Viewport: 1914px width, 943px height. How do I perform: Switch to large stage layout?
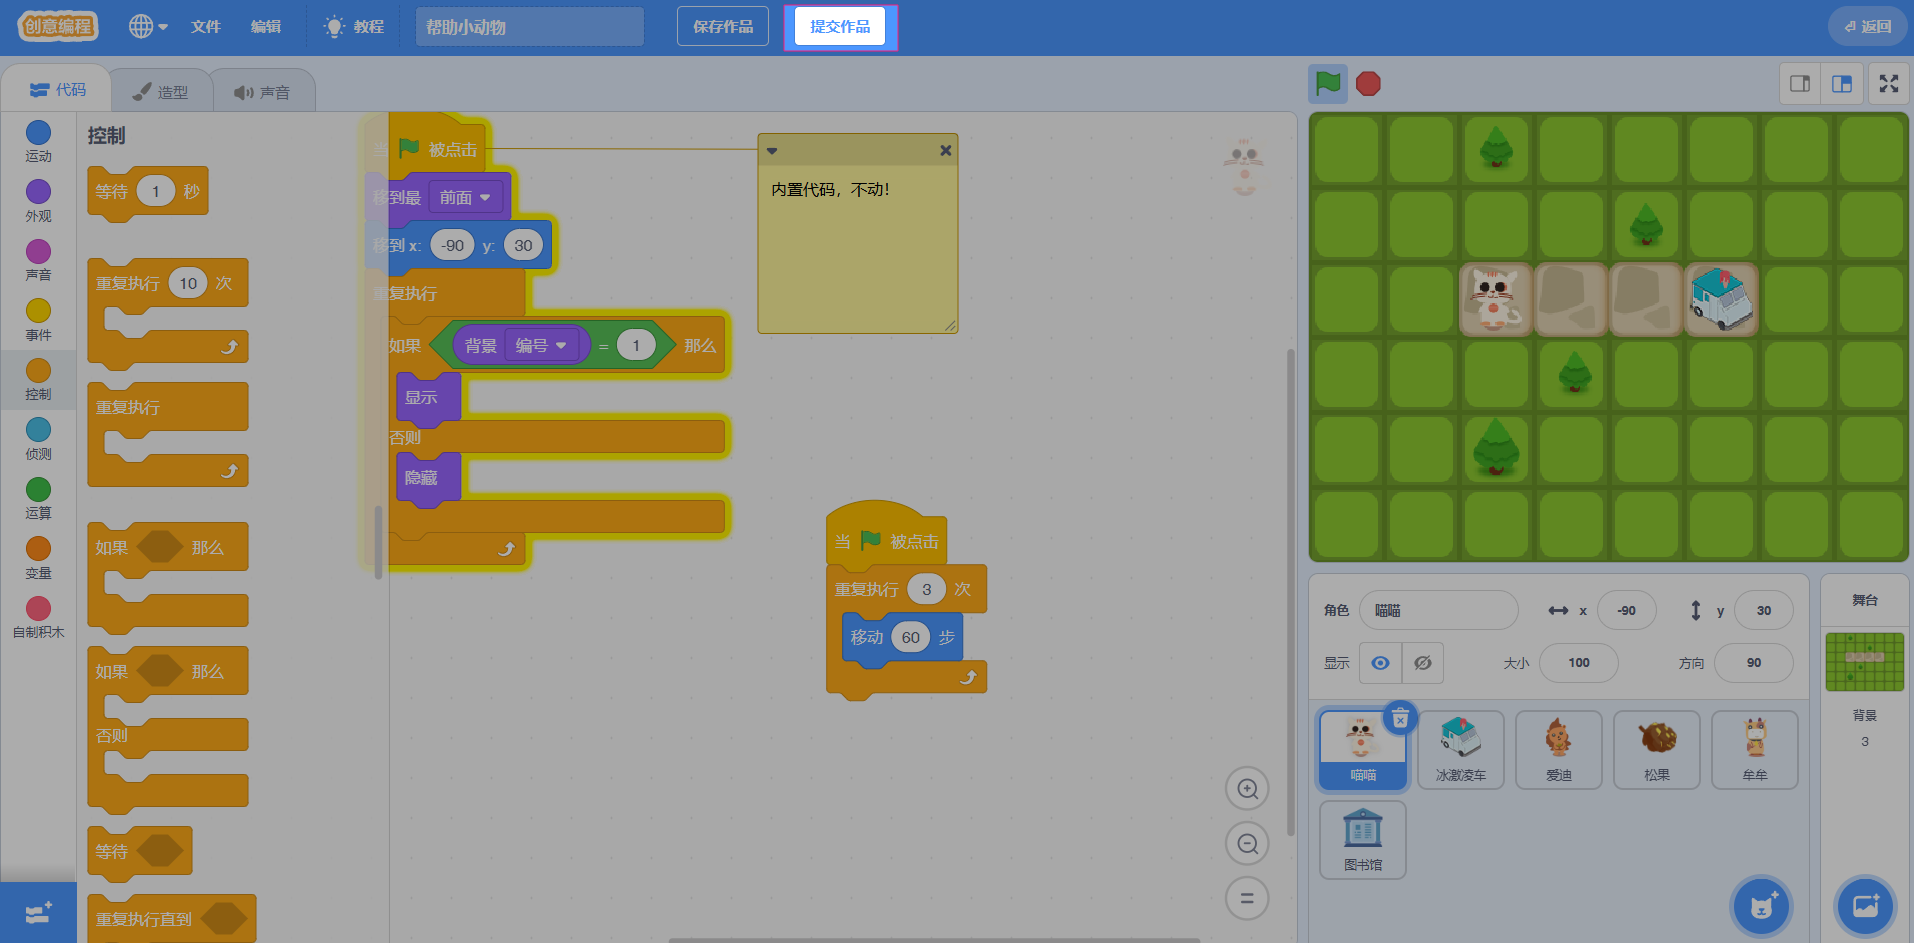tap(1841, 84)
